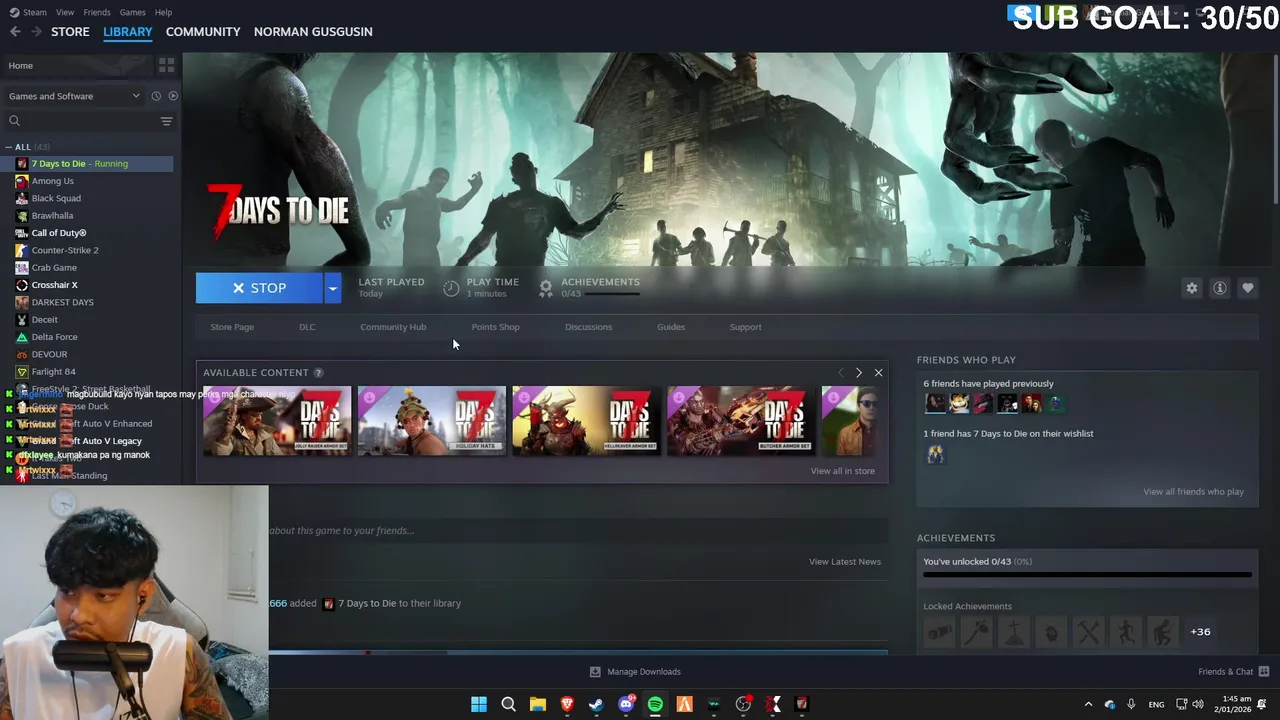Image resolution: width=1280 pixels, height=720 pixels.
Task: Add game to favorites heart icon
Action: point(1248,288)
